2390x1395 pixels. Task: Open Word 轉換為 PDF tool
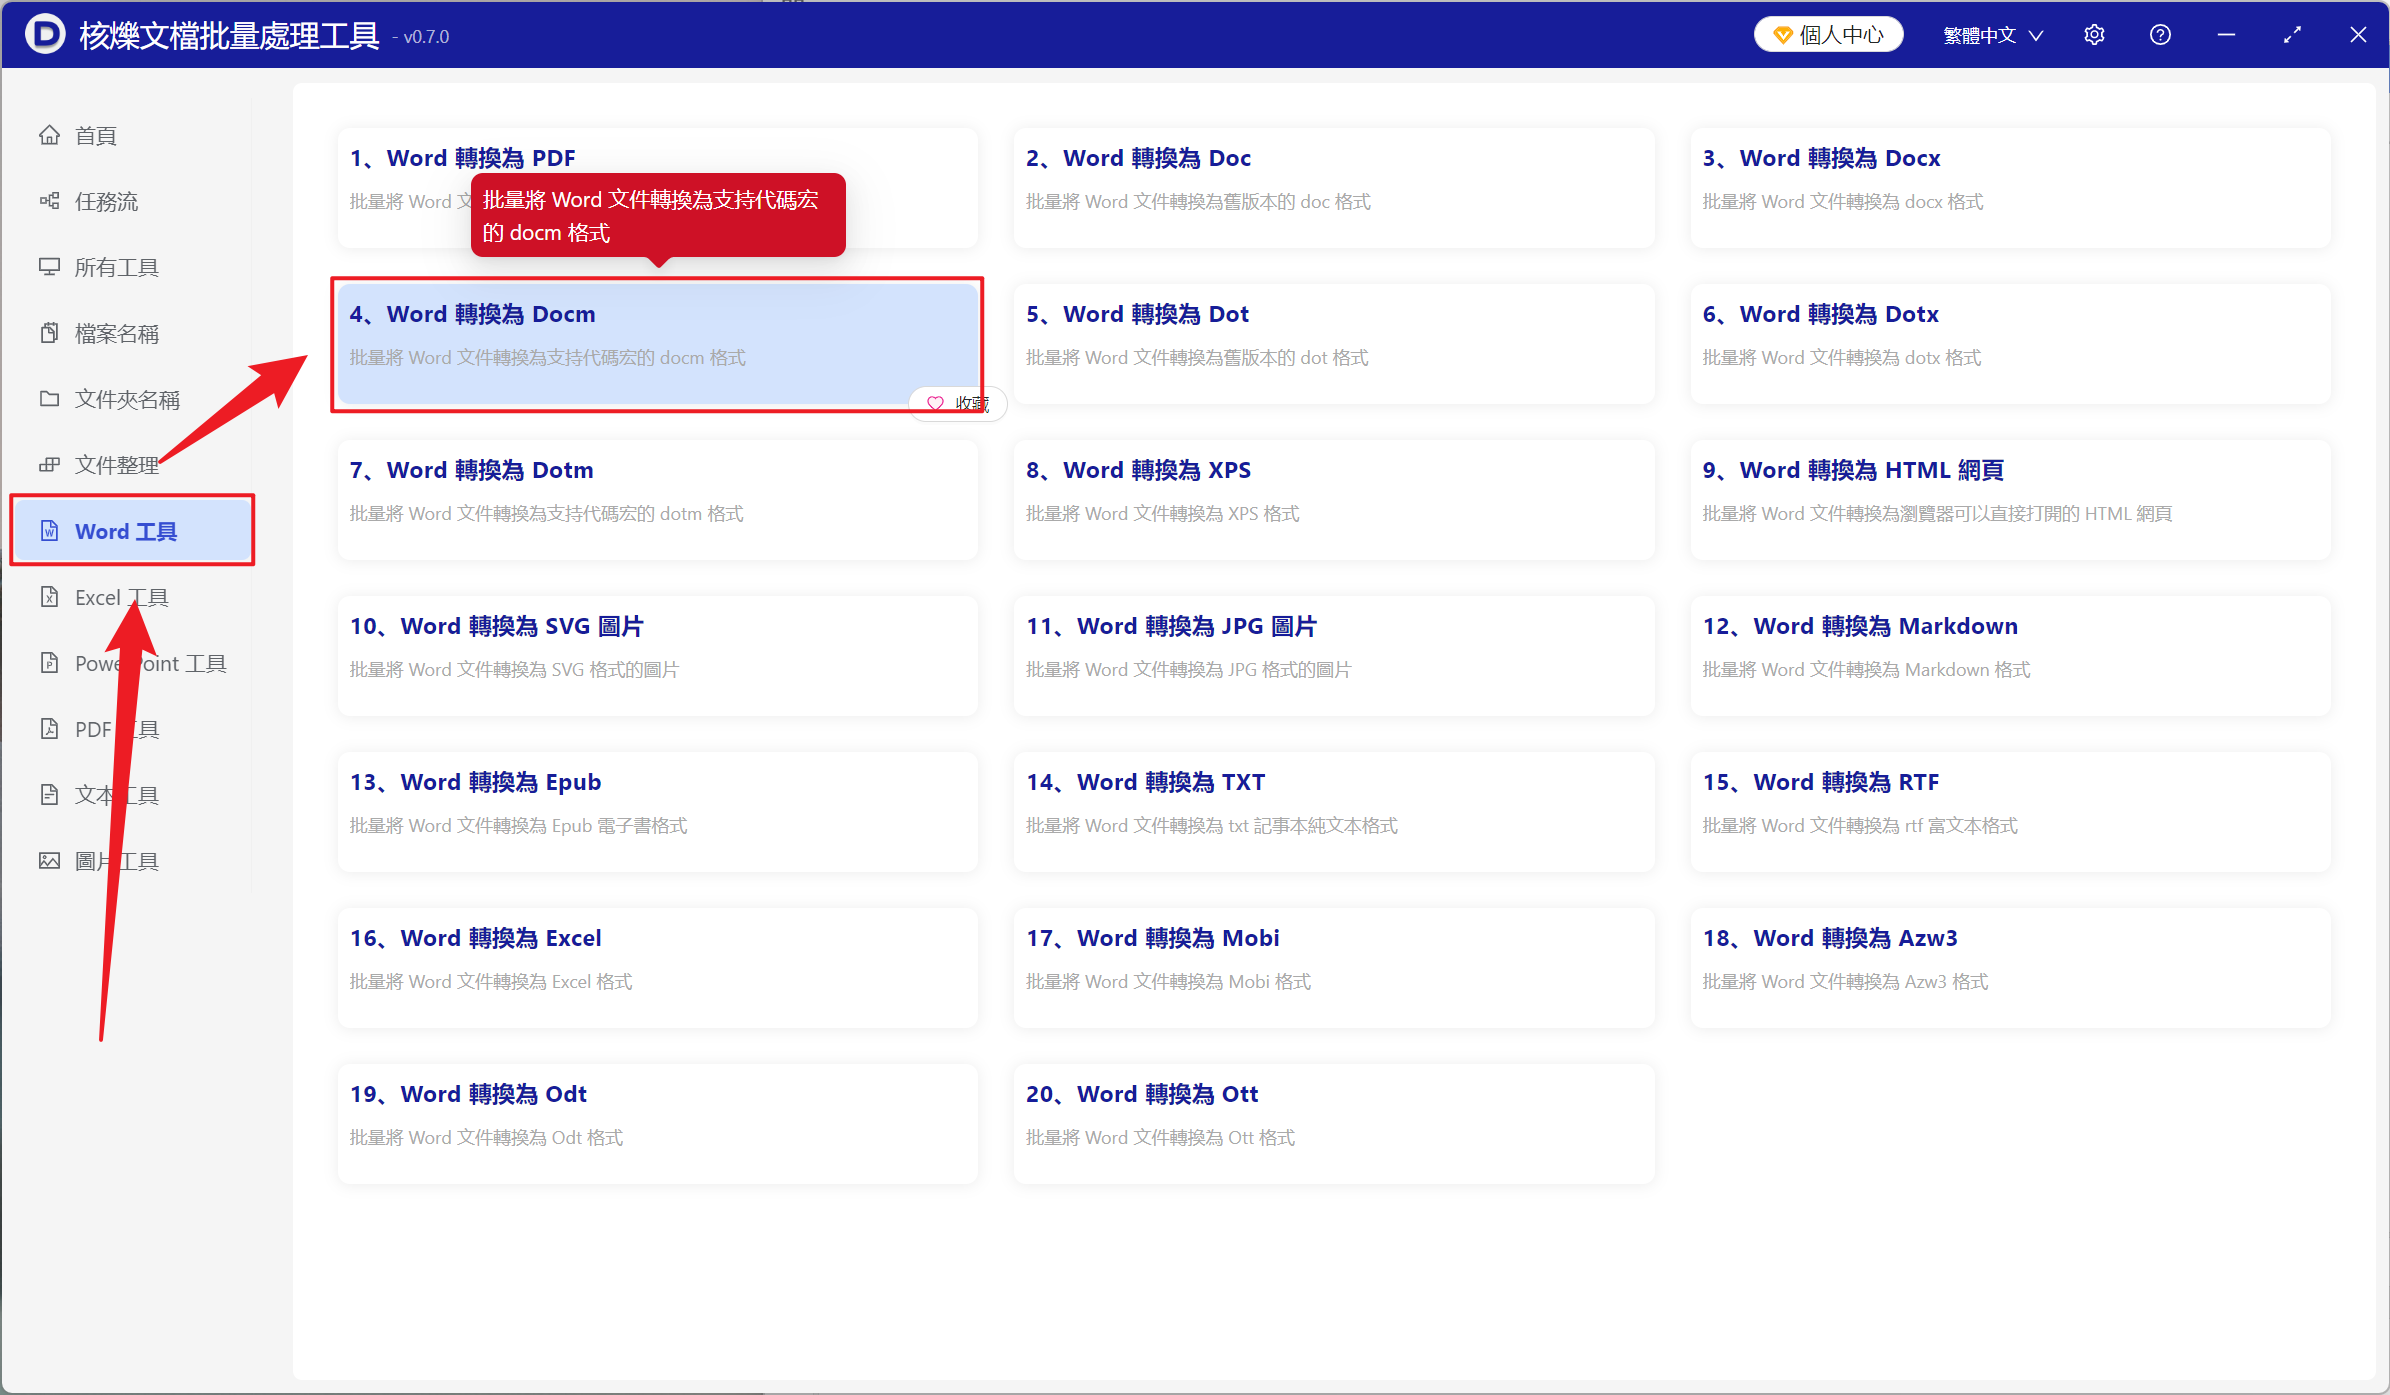click(657, 187)
